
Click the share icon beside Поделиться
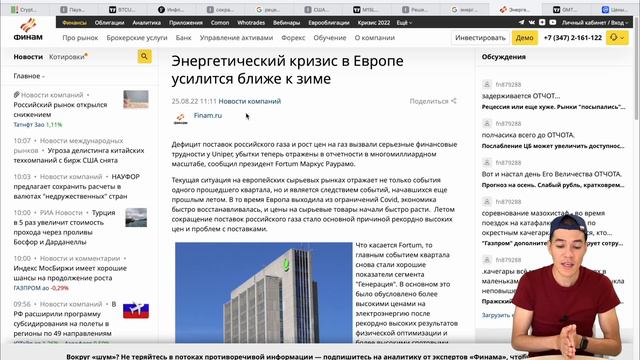(x=453, y=101)
